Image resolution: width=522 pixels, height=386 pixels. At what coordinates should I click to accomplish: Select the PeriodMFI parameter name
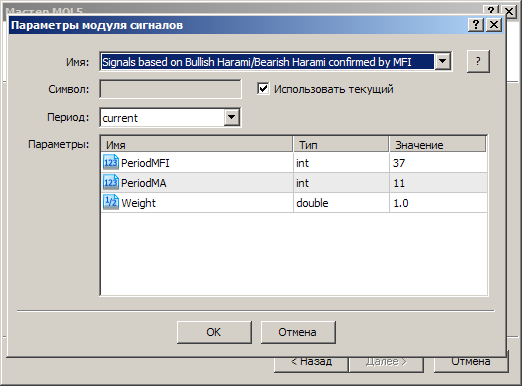[145, 163]
